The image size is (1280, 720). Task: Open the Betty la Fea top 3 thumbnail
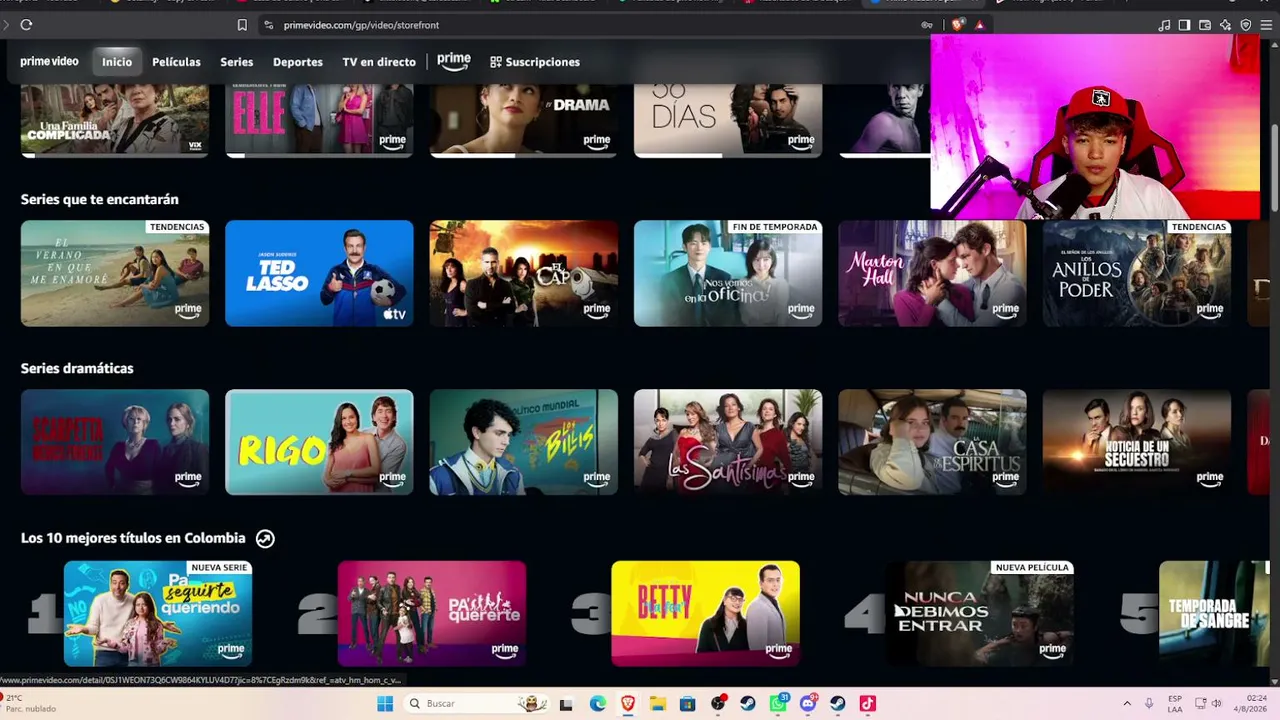coord(706,613)
